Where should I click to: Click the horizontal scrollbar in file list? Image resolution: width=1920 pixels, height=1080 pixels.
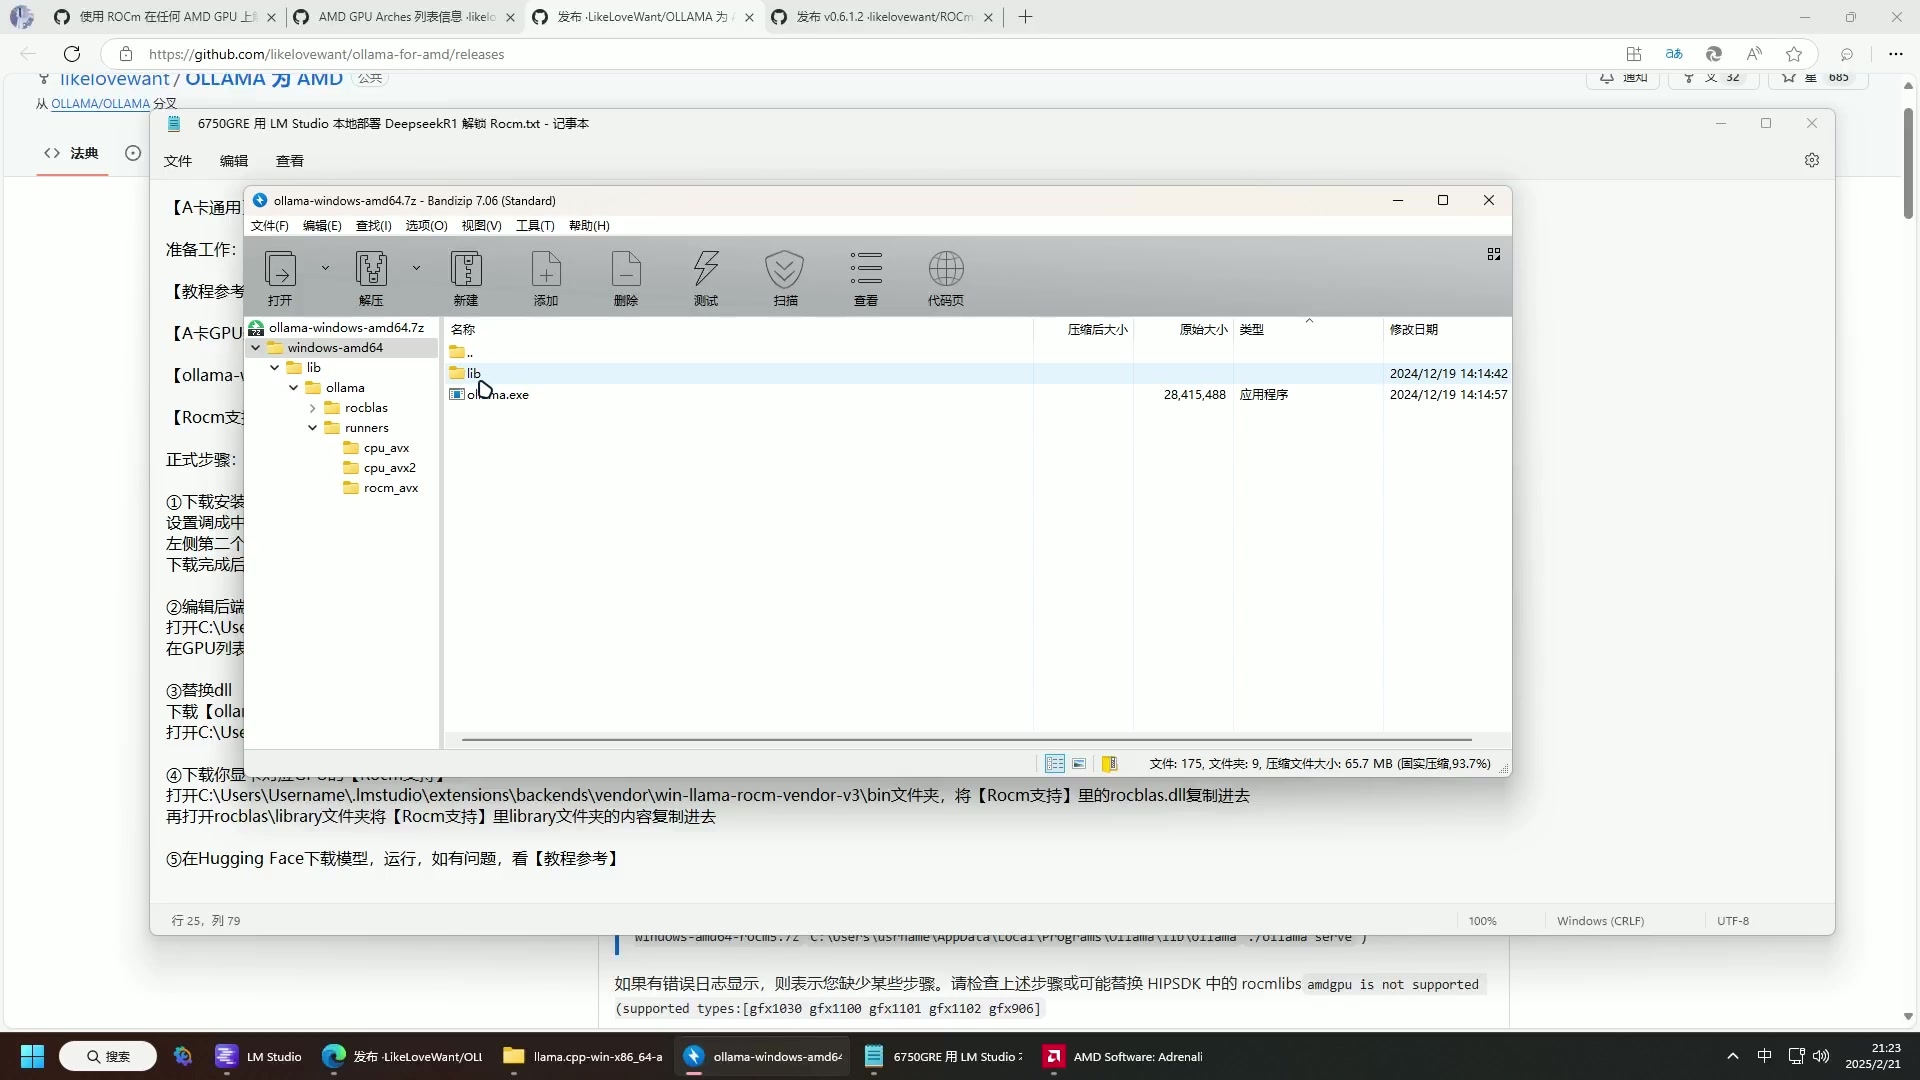pyautogui.click(x=965, y=740)
